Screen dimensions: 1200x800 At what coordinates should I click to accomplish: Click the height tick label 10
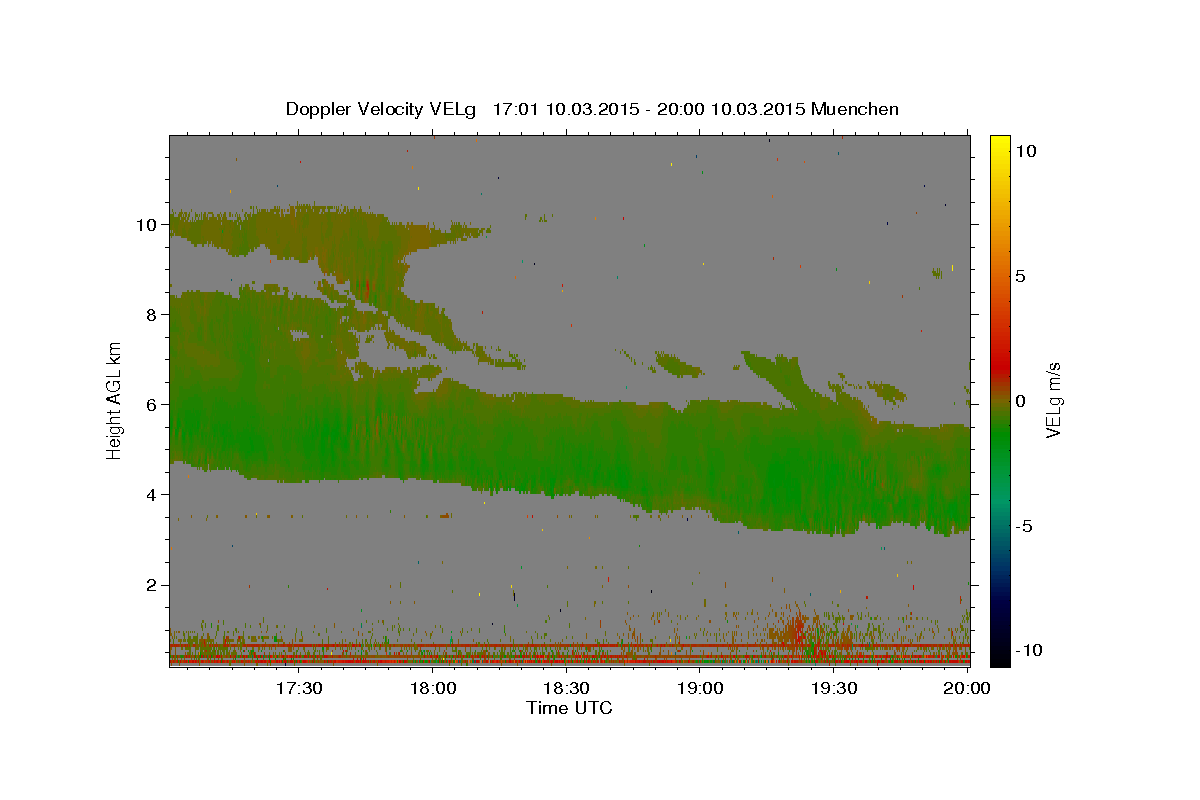click(x=147, y=224)
